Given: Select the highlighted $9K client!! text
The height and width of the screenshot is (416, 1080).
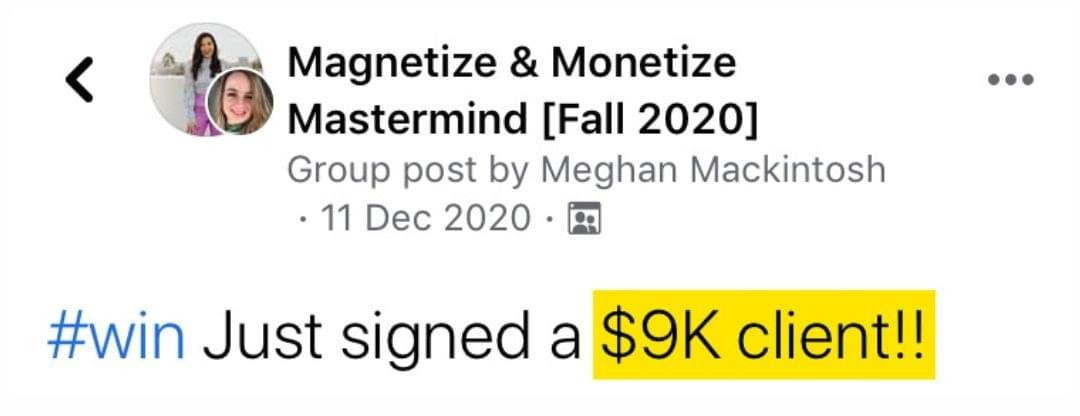Looking at the screenshot, I should coord(764,335).
